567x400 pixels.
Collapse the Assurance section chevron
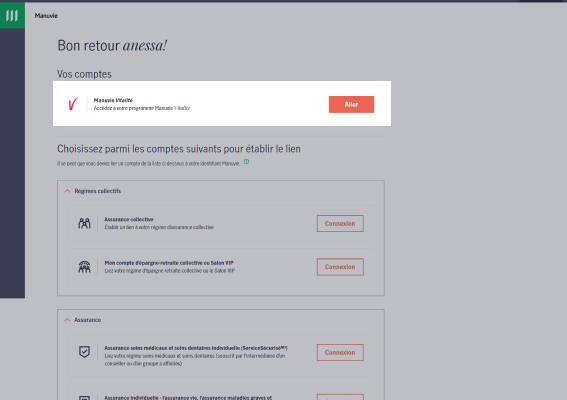pyautogui.click(x=67, y=320)
